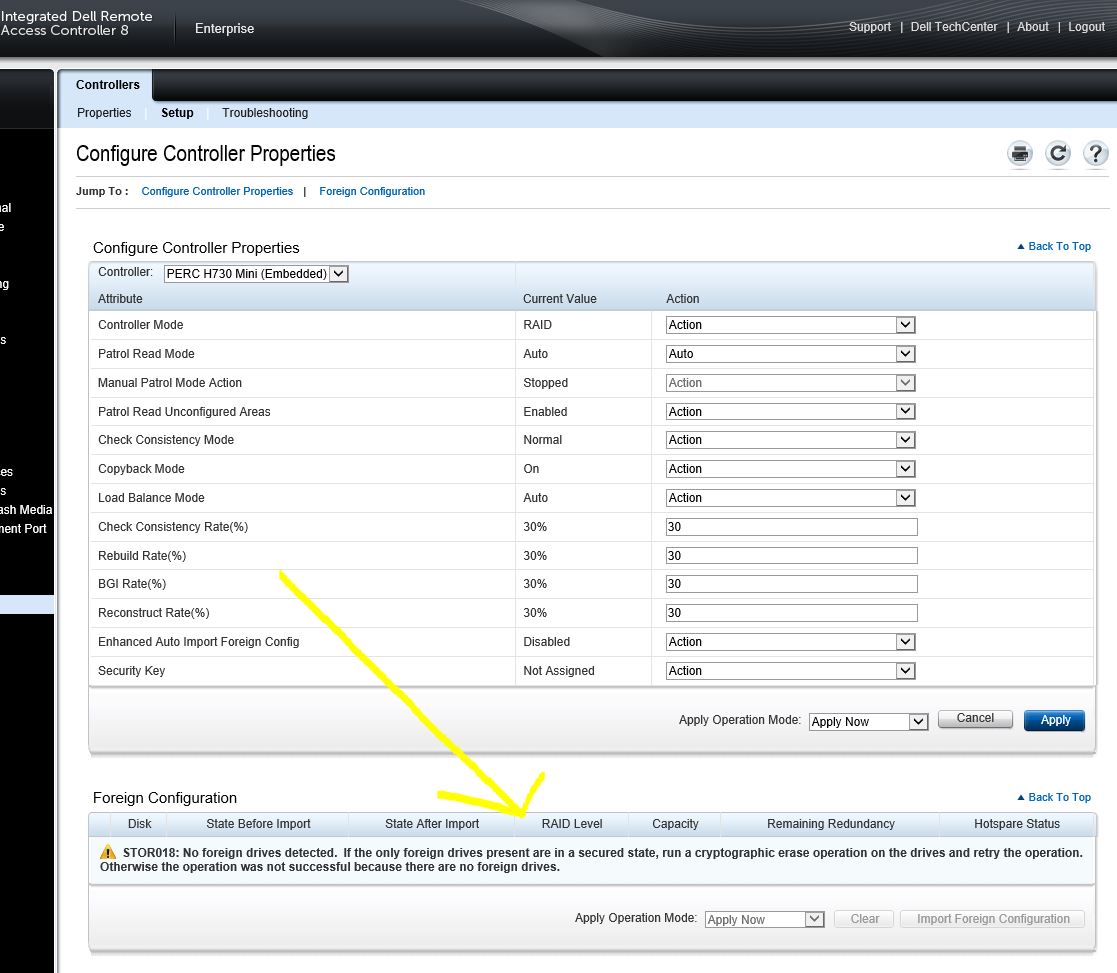Click Back To Top in Configure Controller Properties
The image size is (1117, 973).
coord(1054,246)
